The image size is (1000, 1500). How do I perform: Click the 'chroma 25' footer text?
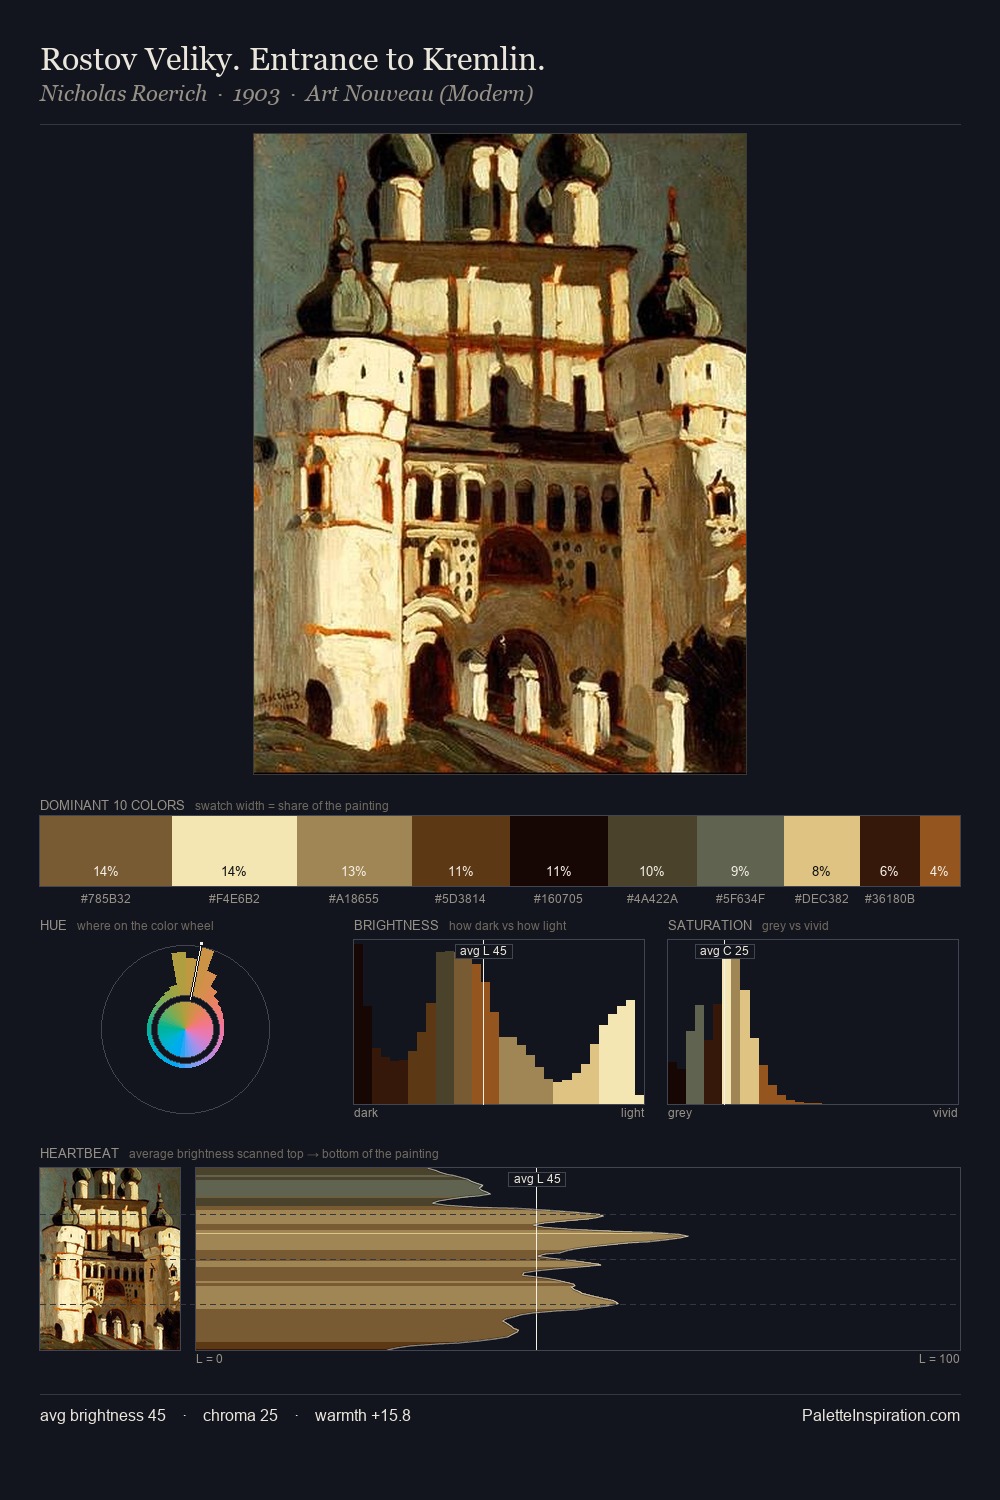[240, 1415]
